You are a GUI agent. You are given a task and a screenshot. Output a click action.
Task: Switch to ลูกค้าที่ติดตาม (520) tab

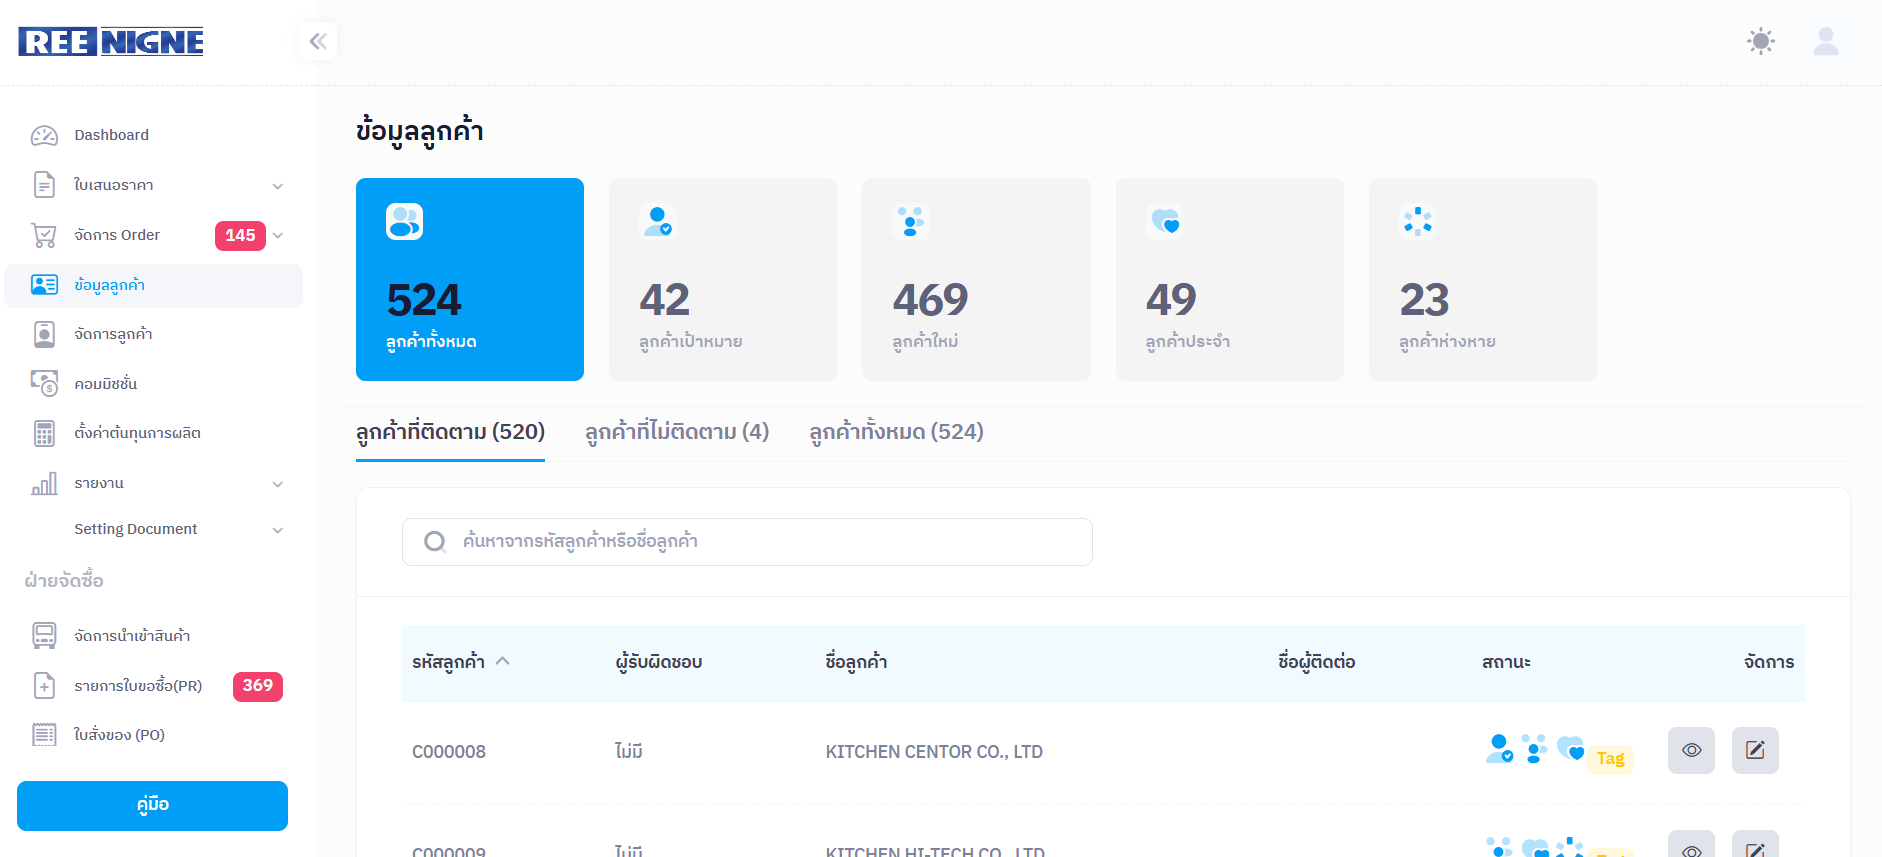(x=450, y=432)
